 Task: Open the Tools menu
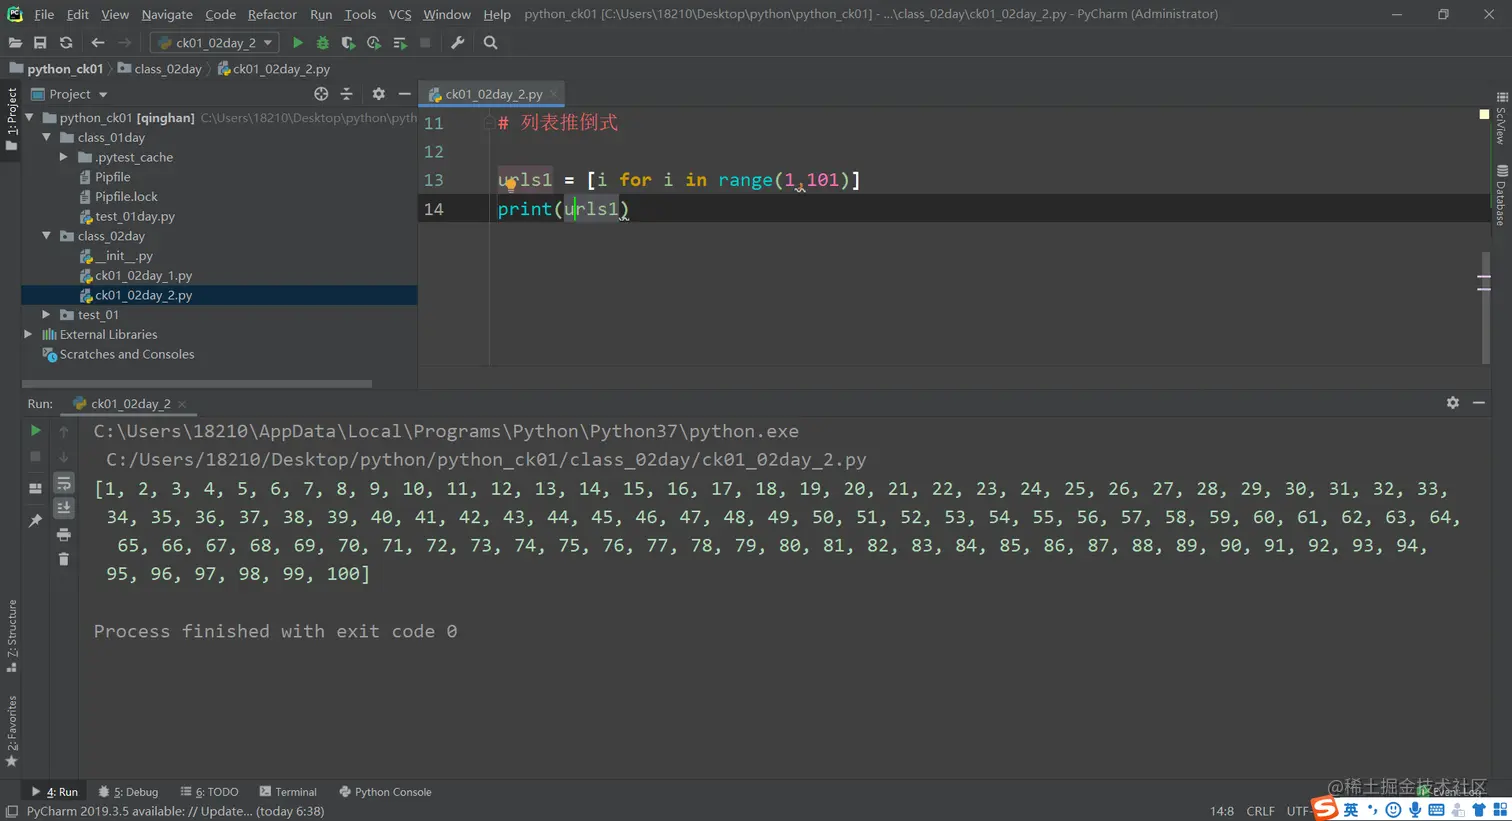tap(360, 14)
